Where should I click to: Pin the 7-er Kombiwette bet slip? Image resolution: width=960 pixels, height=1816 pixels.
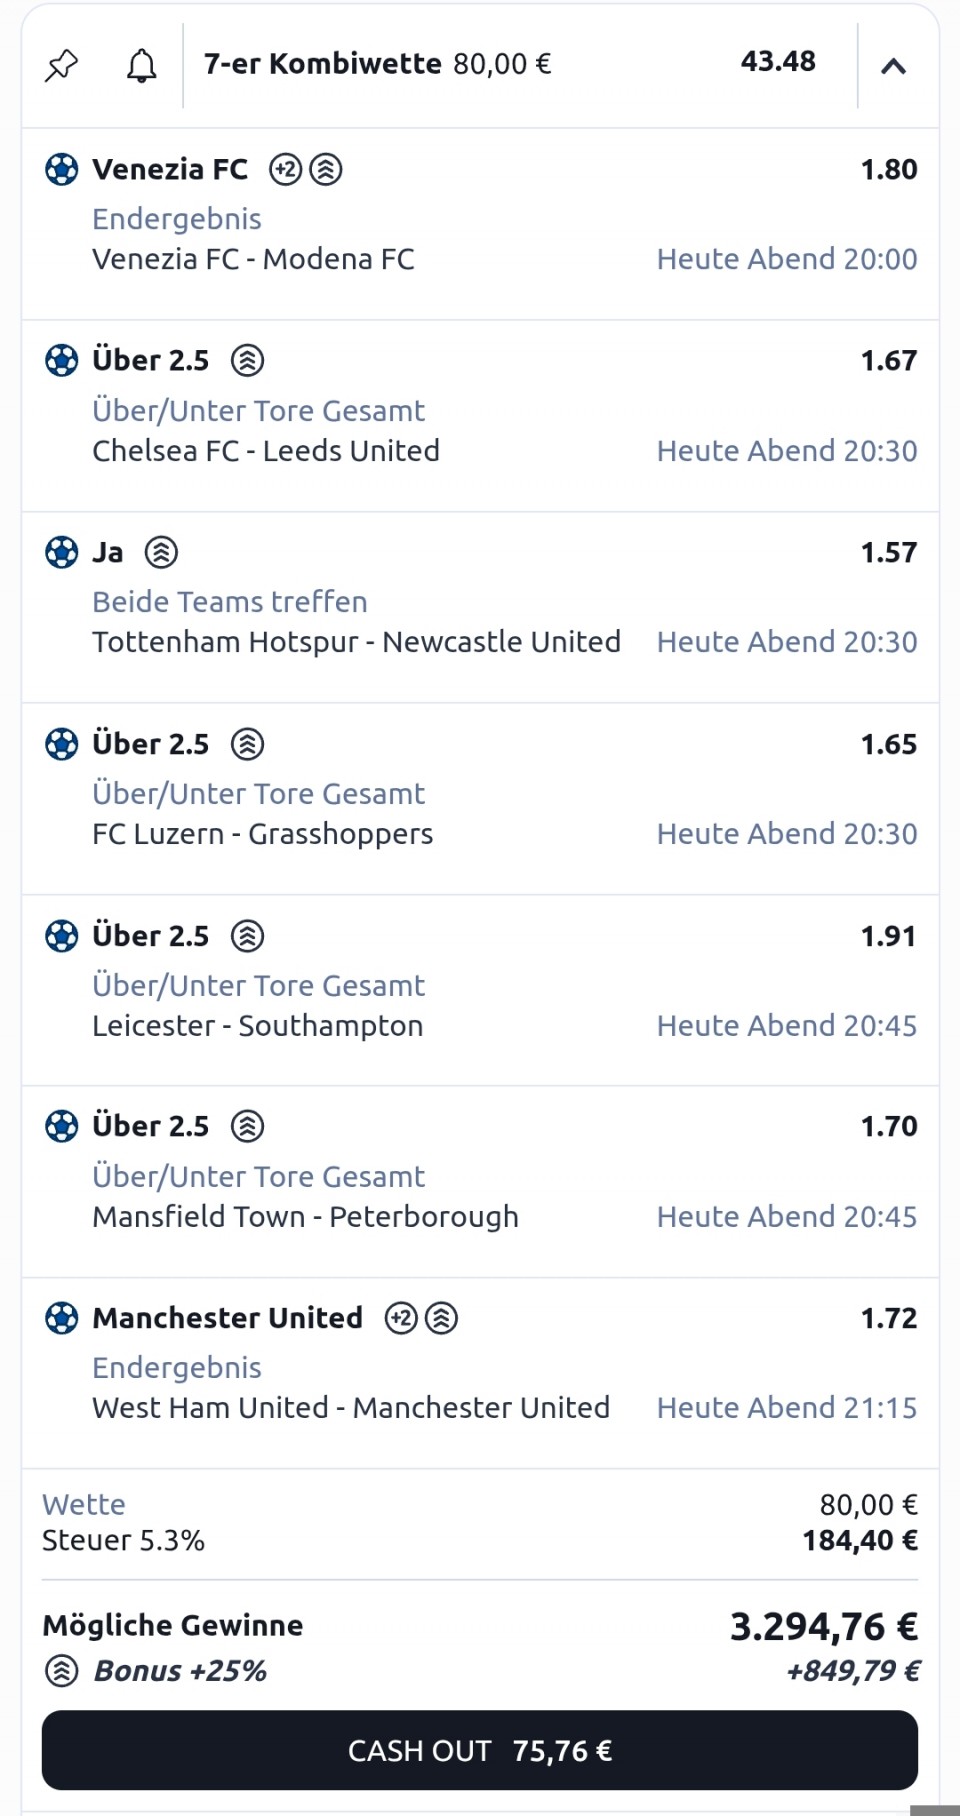point(62,66)
